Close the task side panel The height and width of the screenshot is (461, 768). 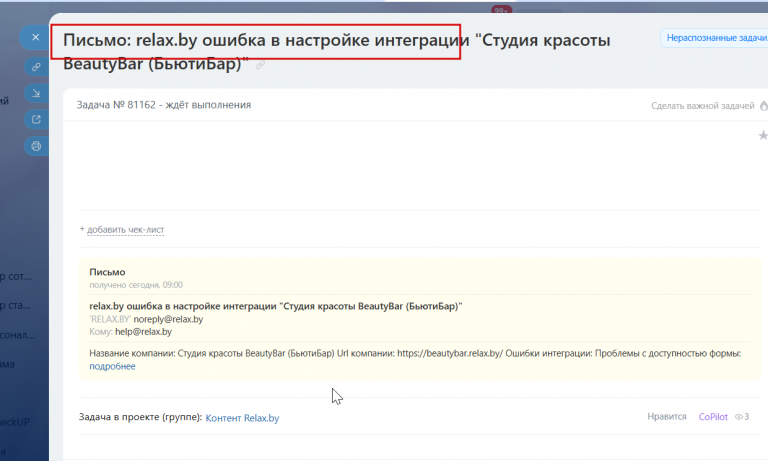35,37
